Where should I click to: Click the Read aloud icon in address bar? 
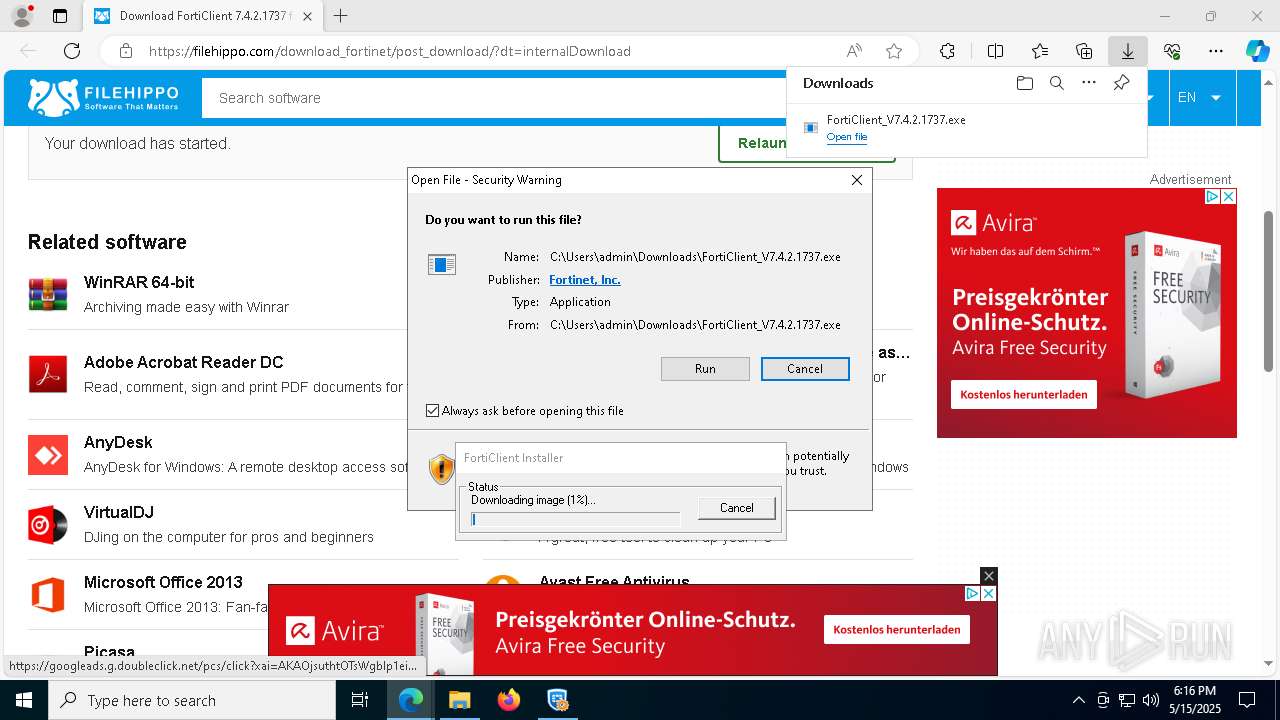854,51
